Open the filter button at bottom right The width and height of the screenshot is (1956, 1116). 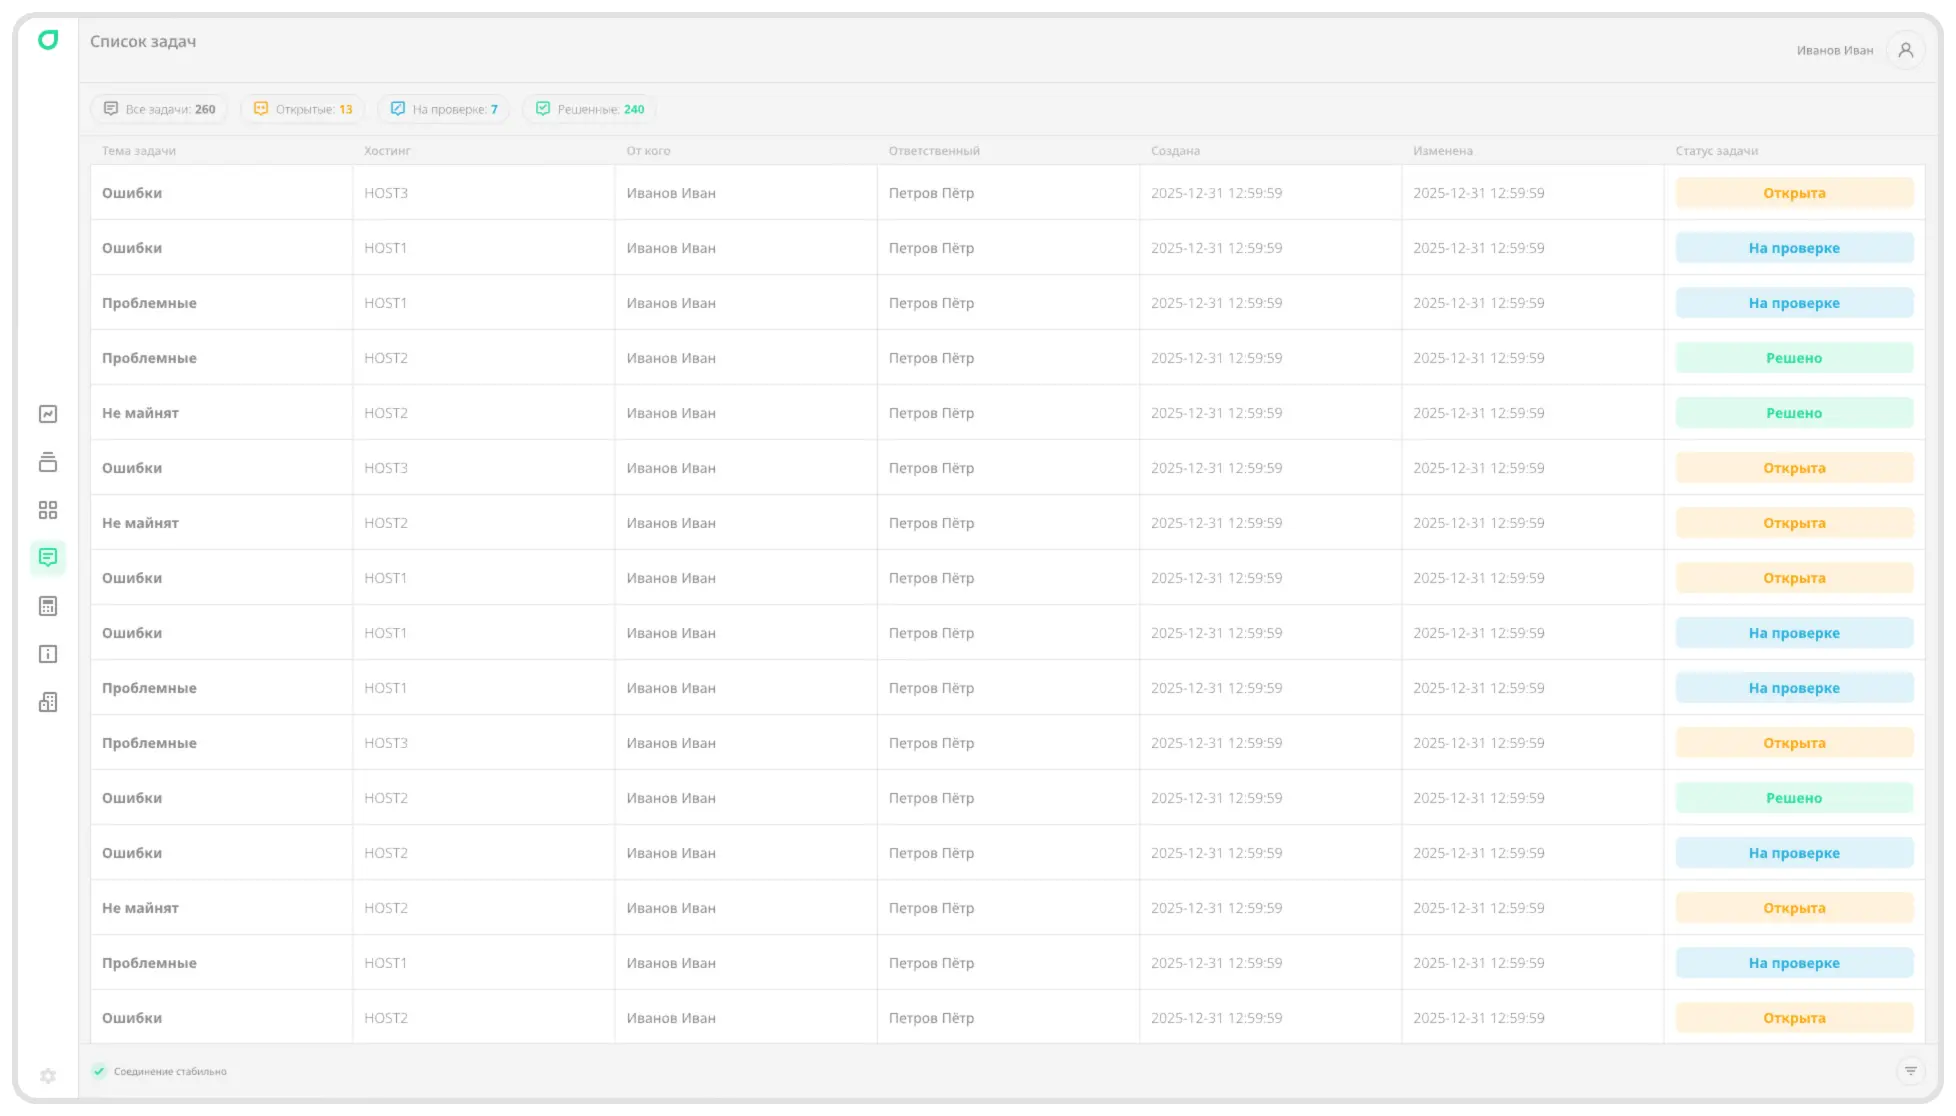1910,1071
